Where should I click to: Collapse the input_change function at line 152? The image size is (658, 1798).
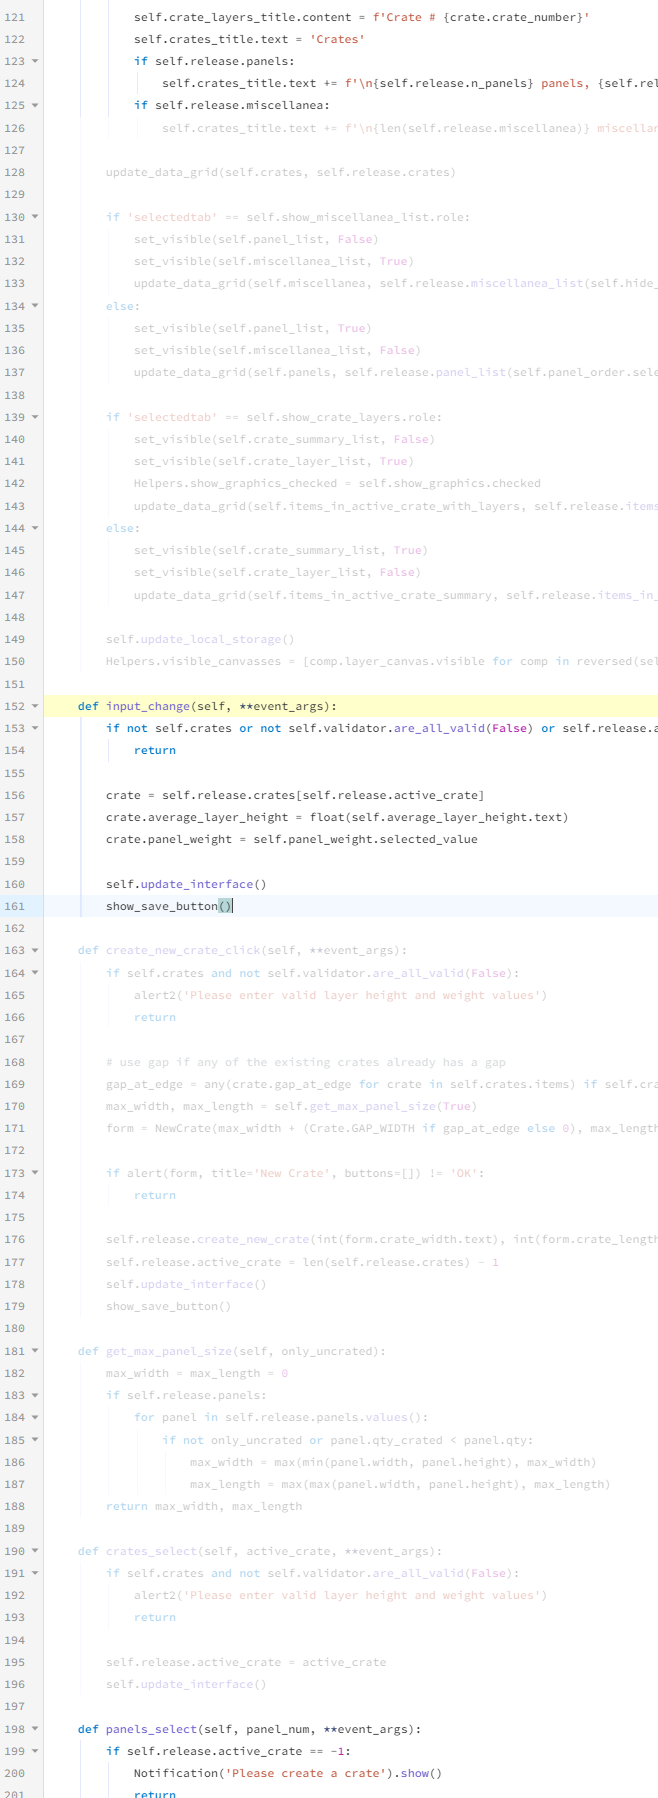(36, 706)
